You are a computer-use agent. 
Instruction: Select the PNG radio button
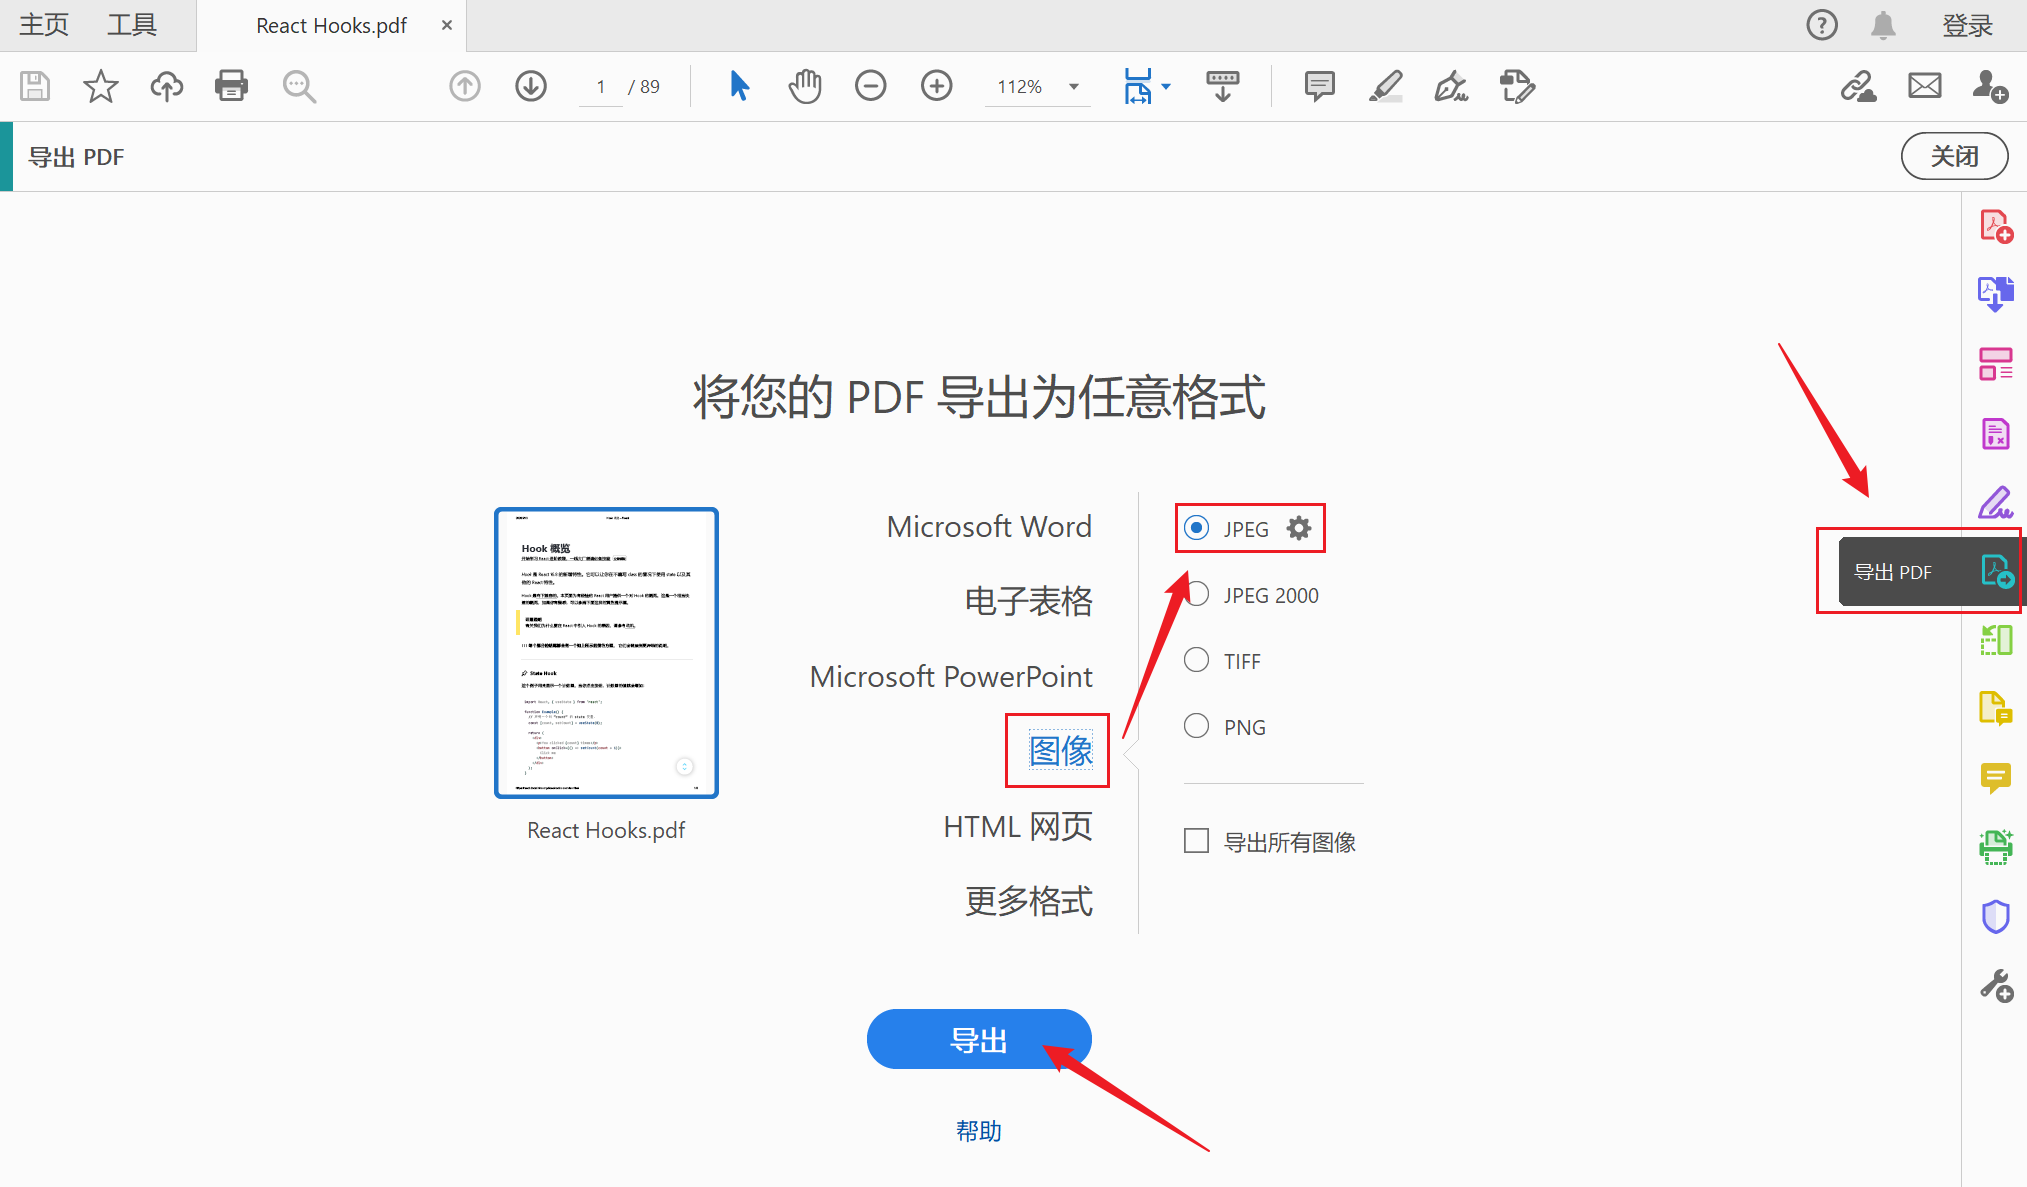1196,726
